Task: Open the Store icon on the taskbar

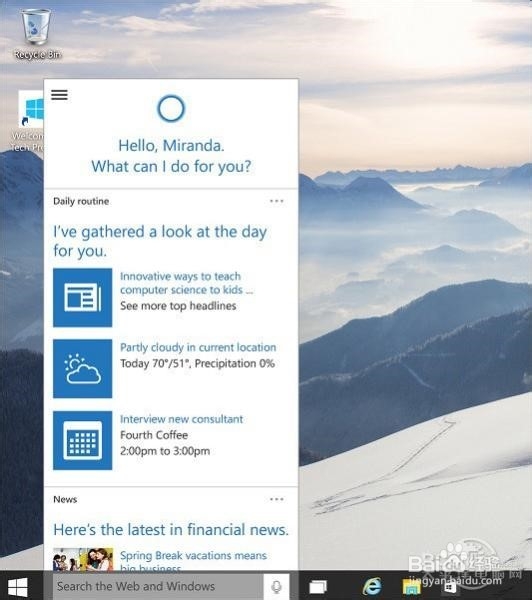Action: (450, 587)
